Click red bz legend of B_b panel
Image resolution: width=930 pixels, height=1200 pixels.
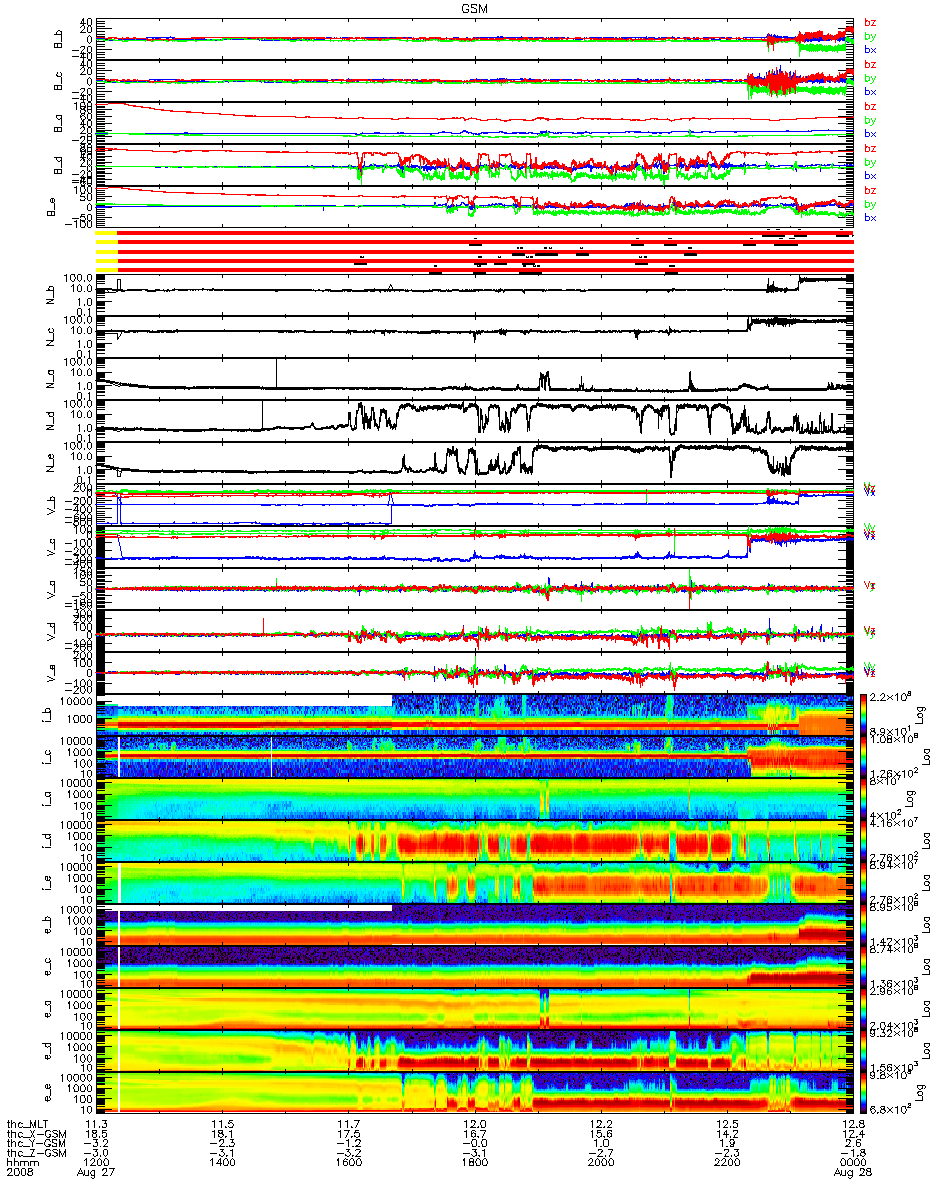(x=870, y=22)
